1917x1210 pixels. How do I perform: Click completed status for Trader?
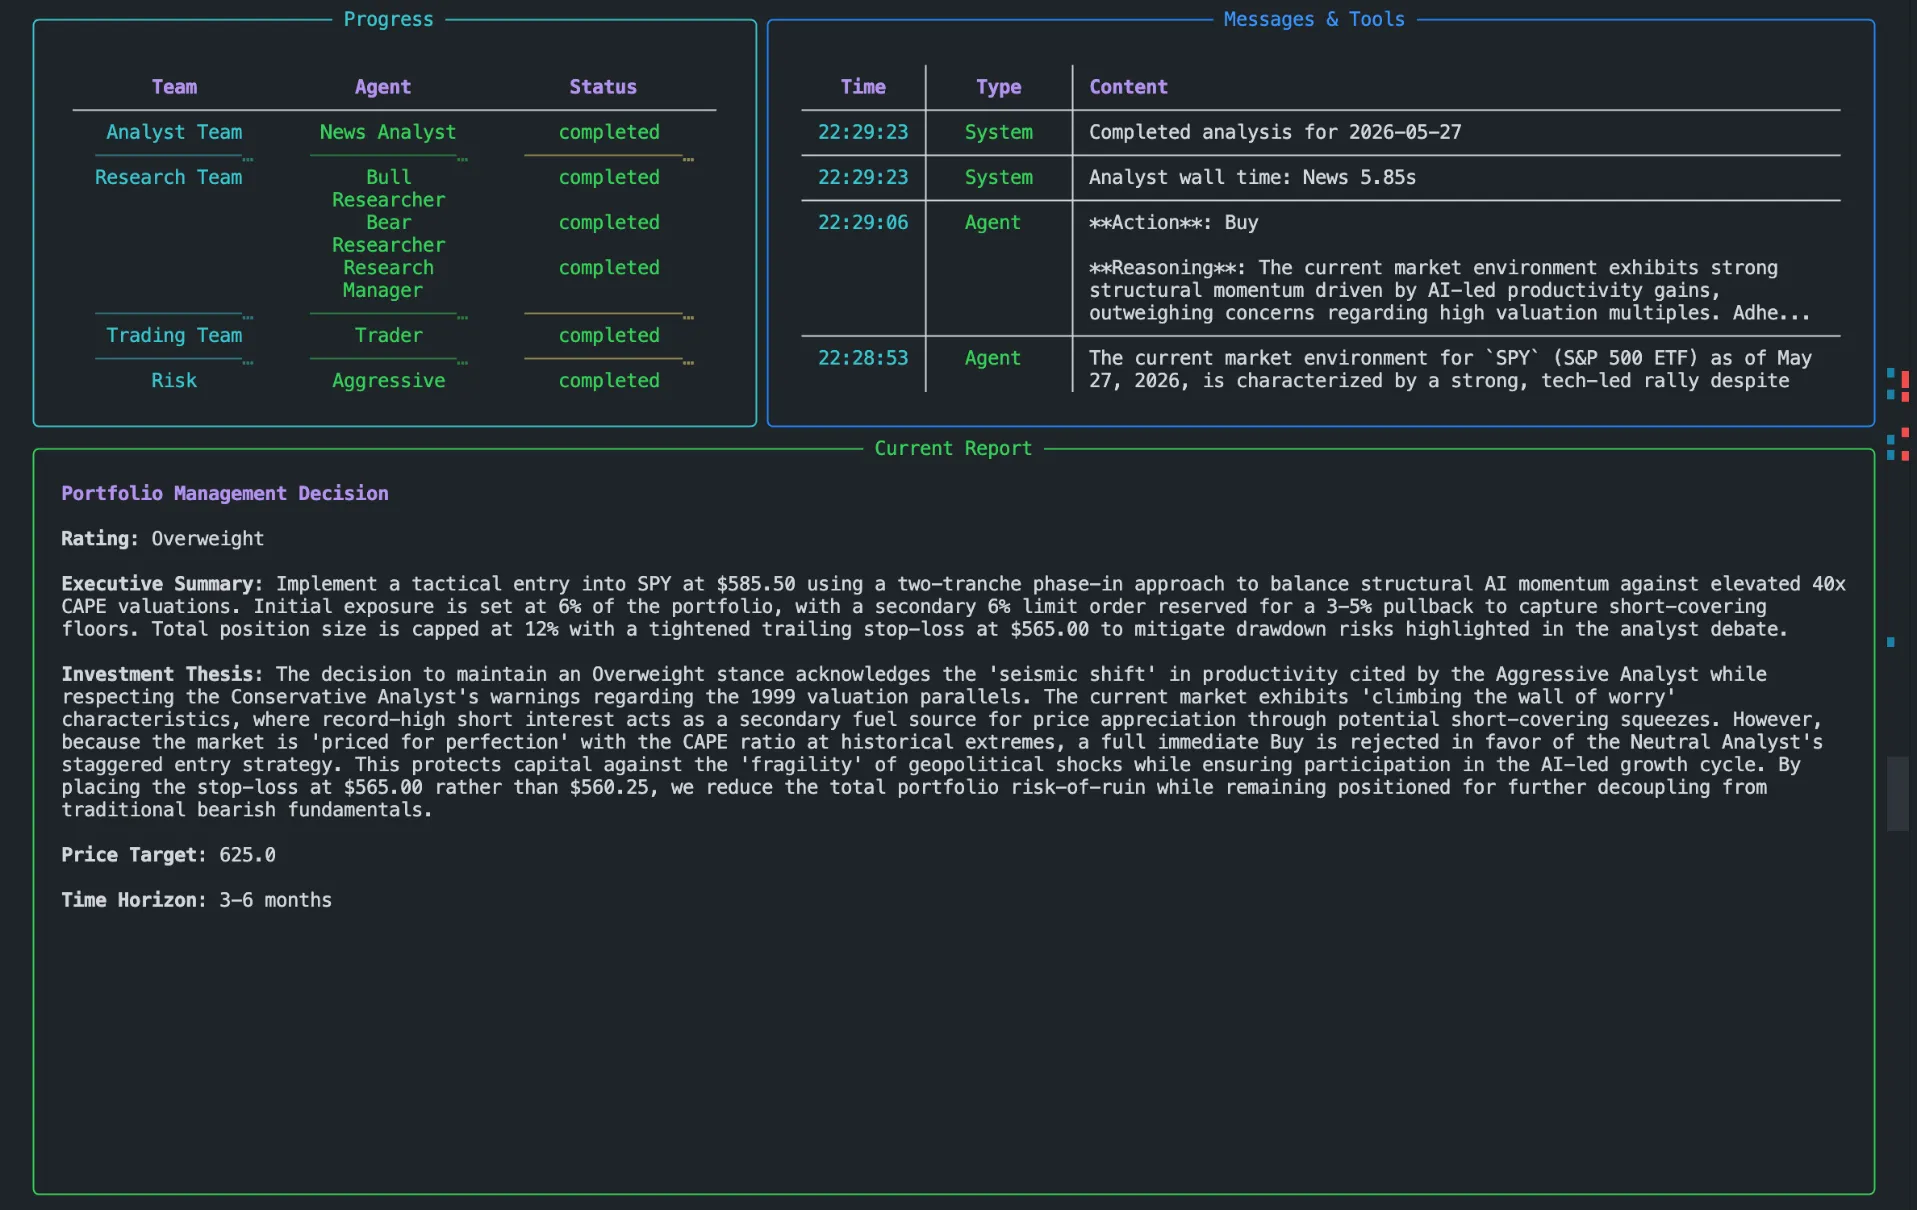(609, 335)
